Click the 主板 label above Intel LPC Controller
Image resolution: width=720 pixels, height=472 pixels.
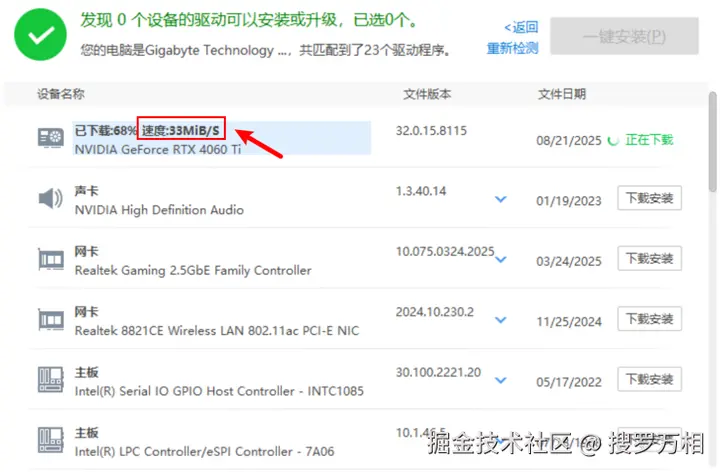coord(87,433)
